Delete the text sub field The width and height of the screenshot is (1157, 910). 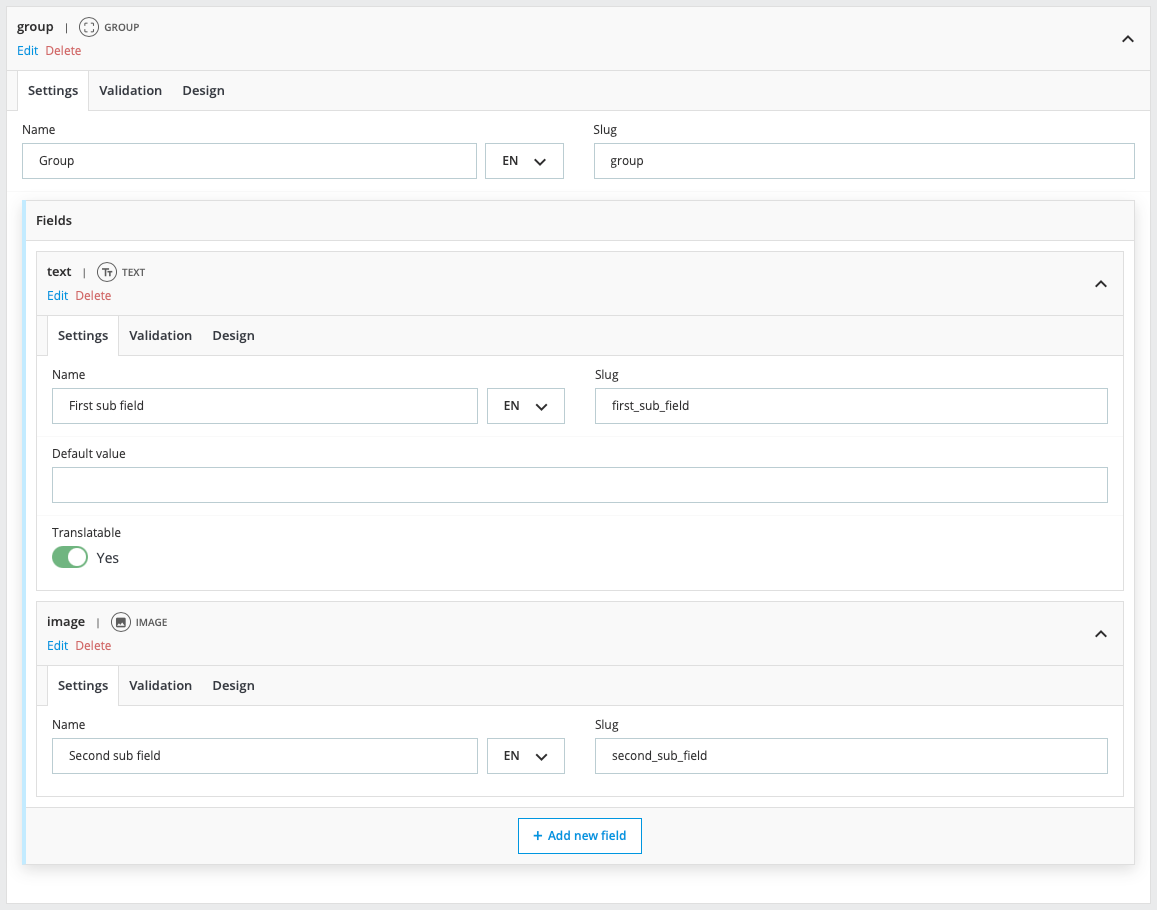(93, 296)
